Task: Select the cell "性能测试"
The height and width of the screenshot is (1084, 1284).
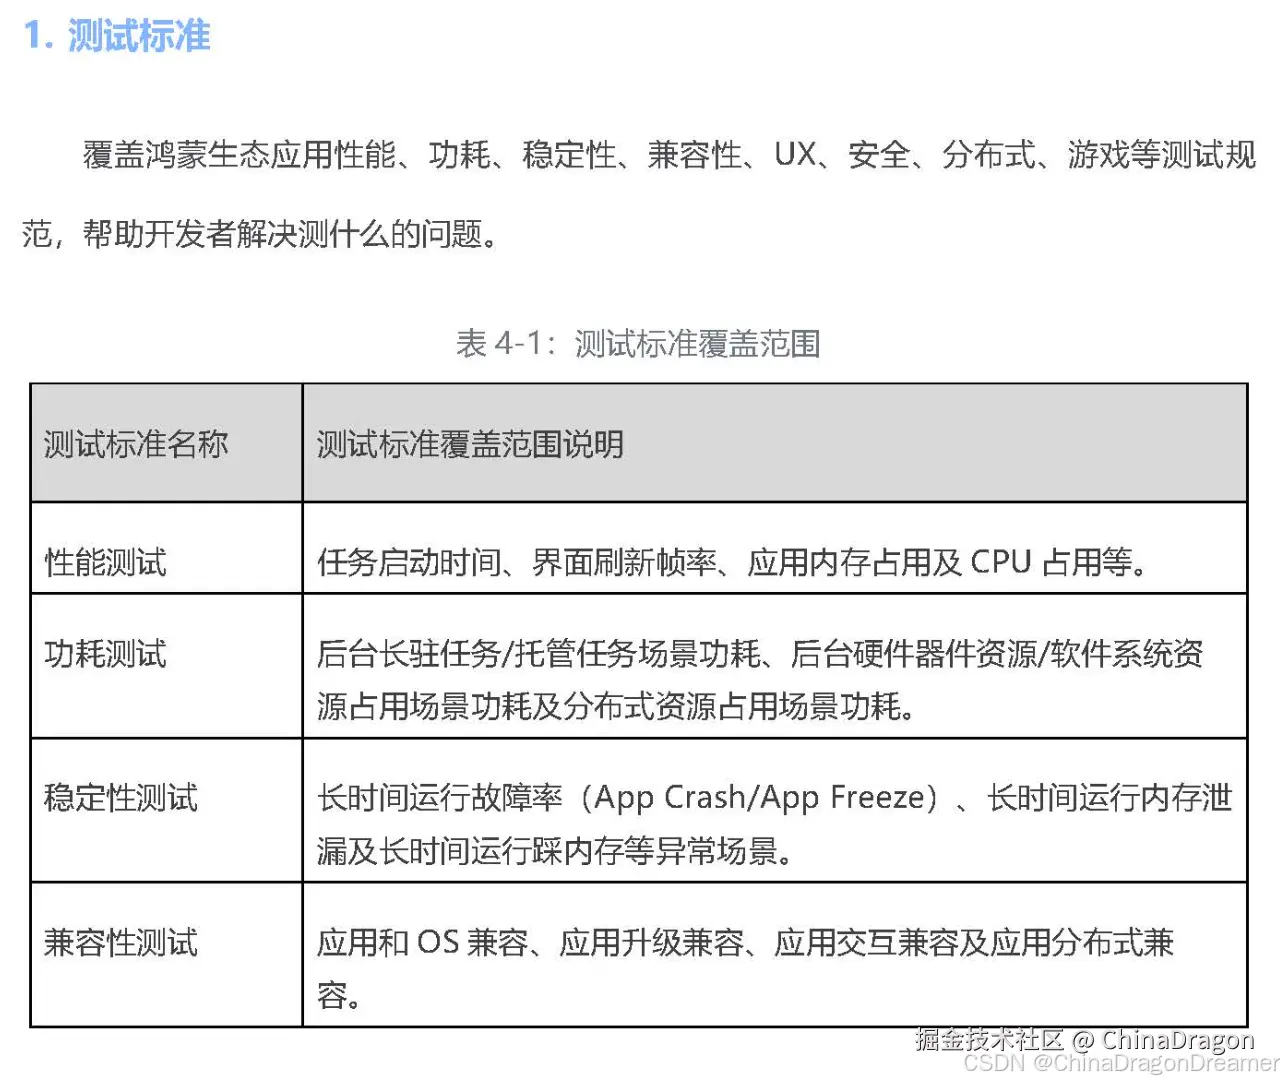Action: click(167, 548)
